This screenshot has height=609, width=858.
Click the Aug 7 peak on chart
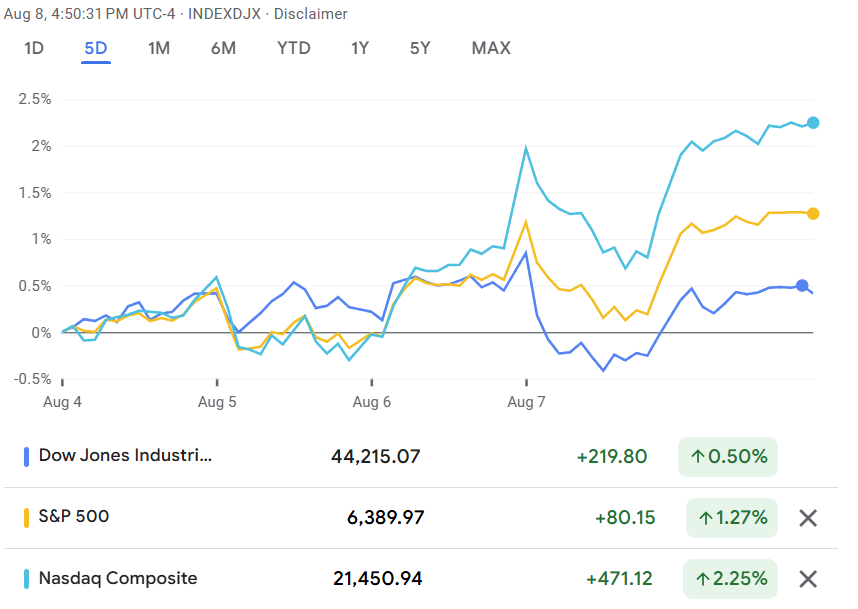[x=526, y=148]
